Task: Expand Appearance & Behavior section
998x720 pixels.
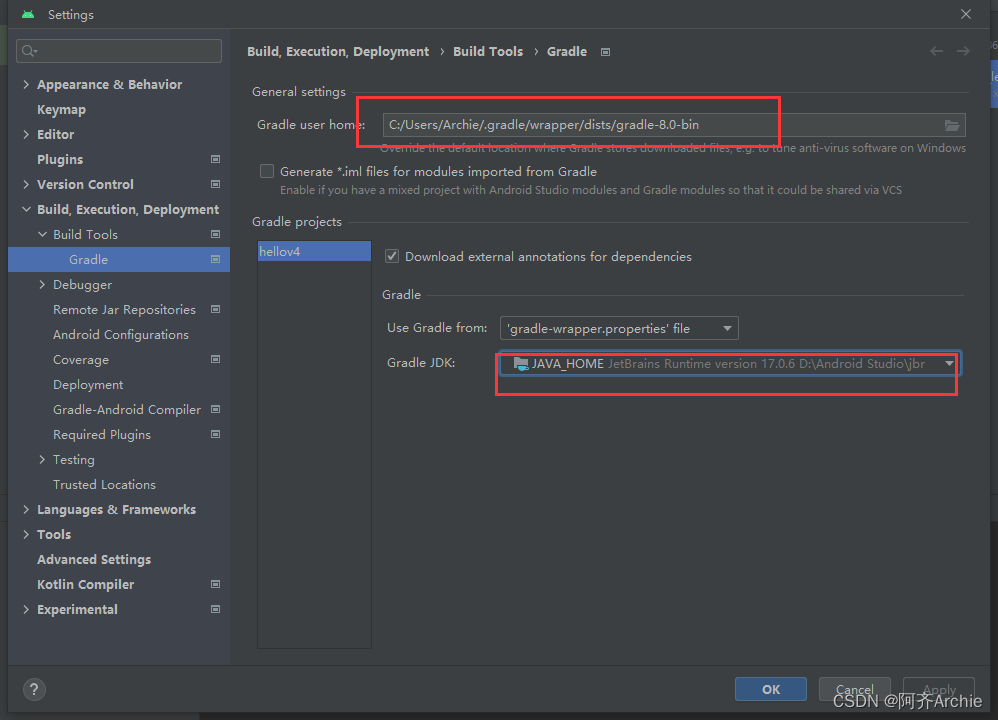Action: [26, 84]
